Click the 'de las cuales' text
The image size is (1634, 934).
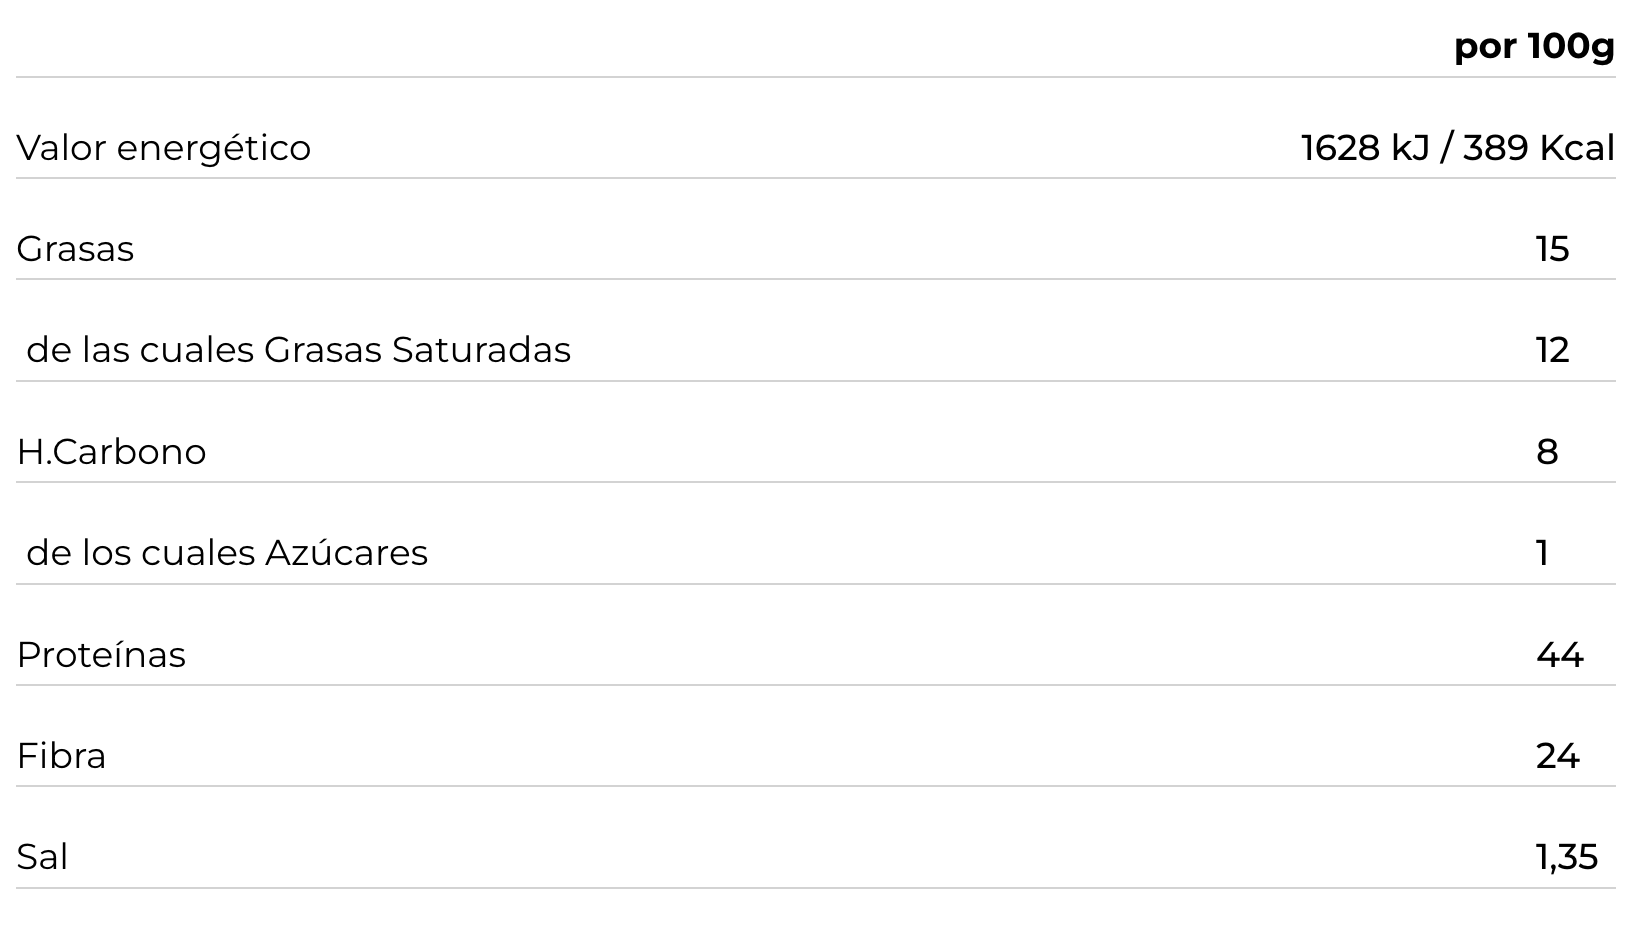pos(140,350)
